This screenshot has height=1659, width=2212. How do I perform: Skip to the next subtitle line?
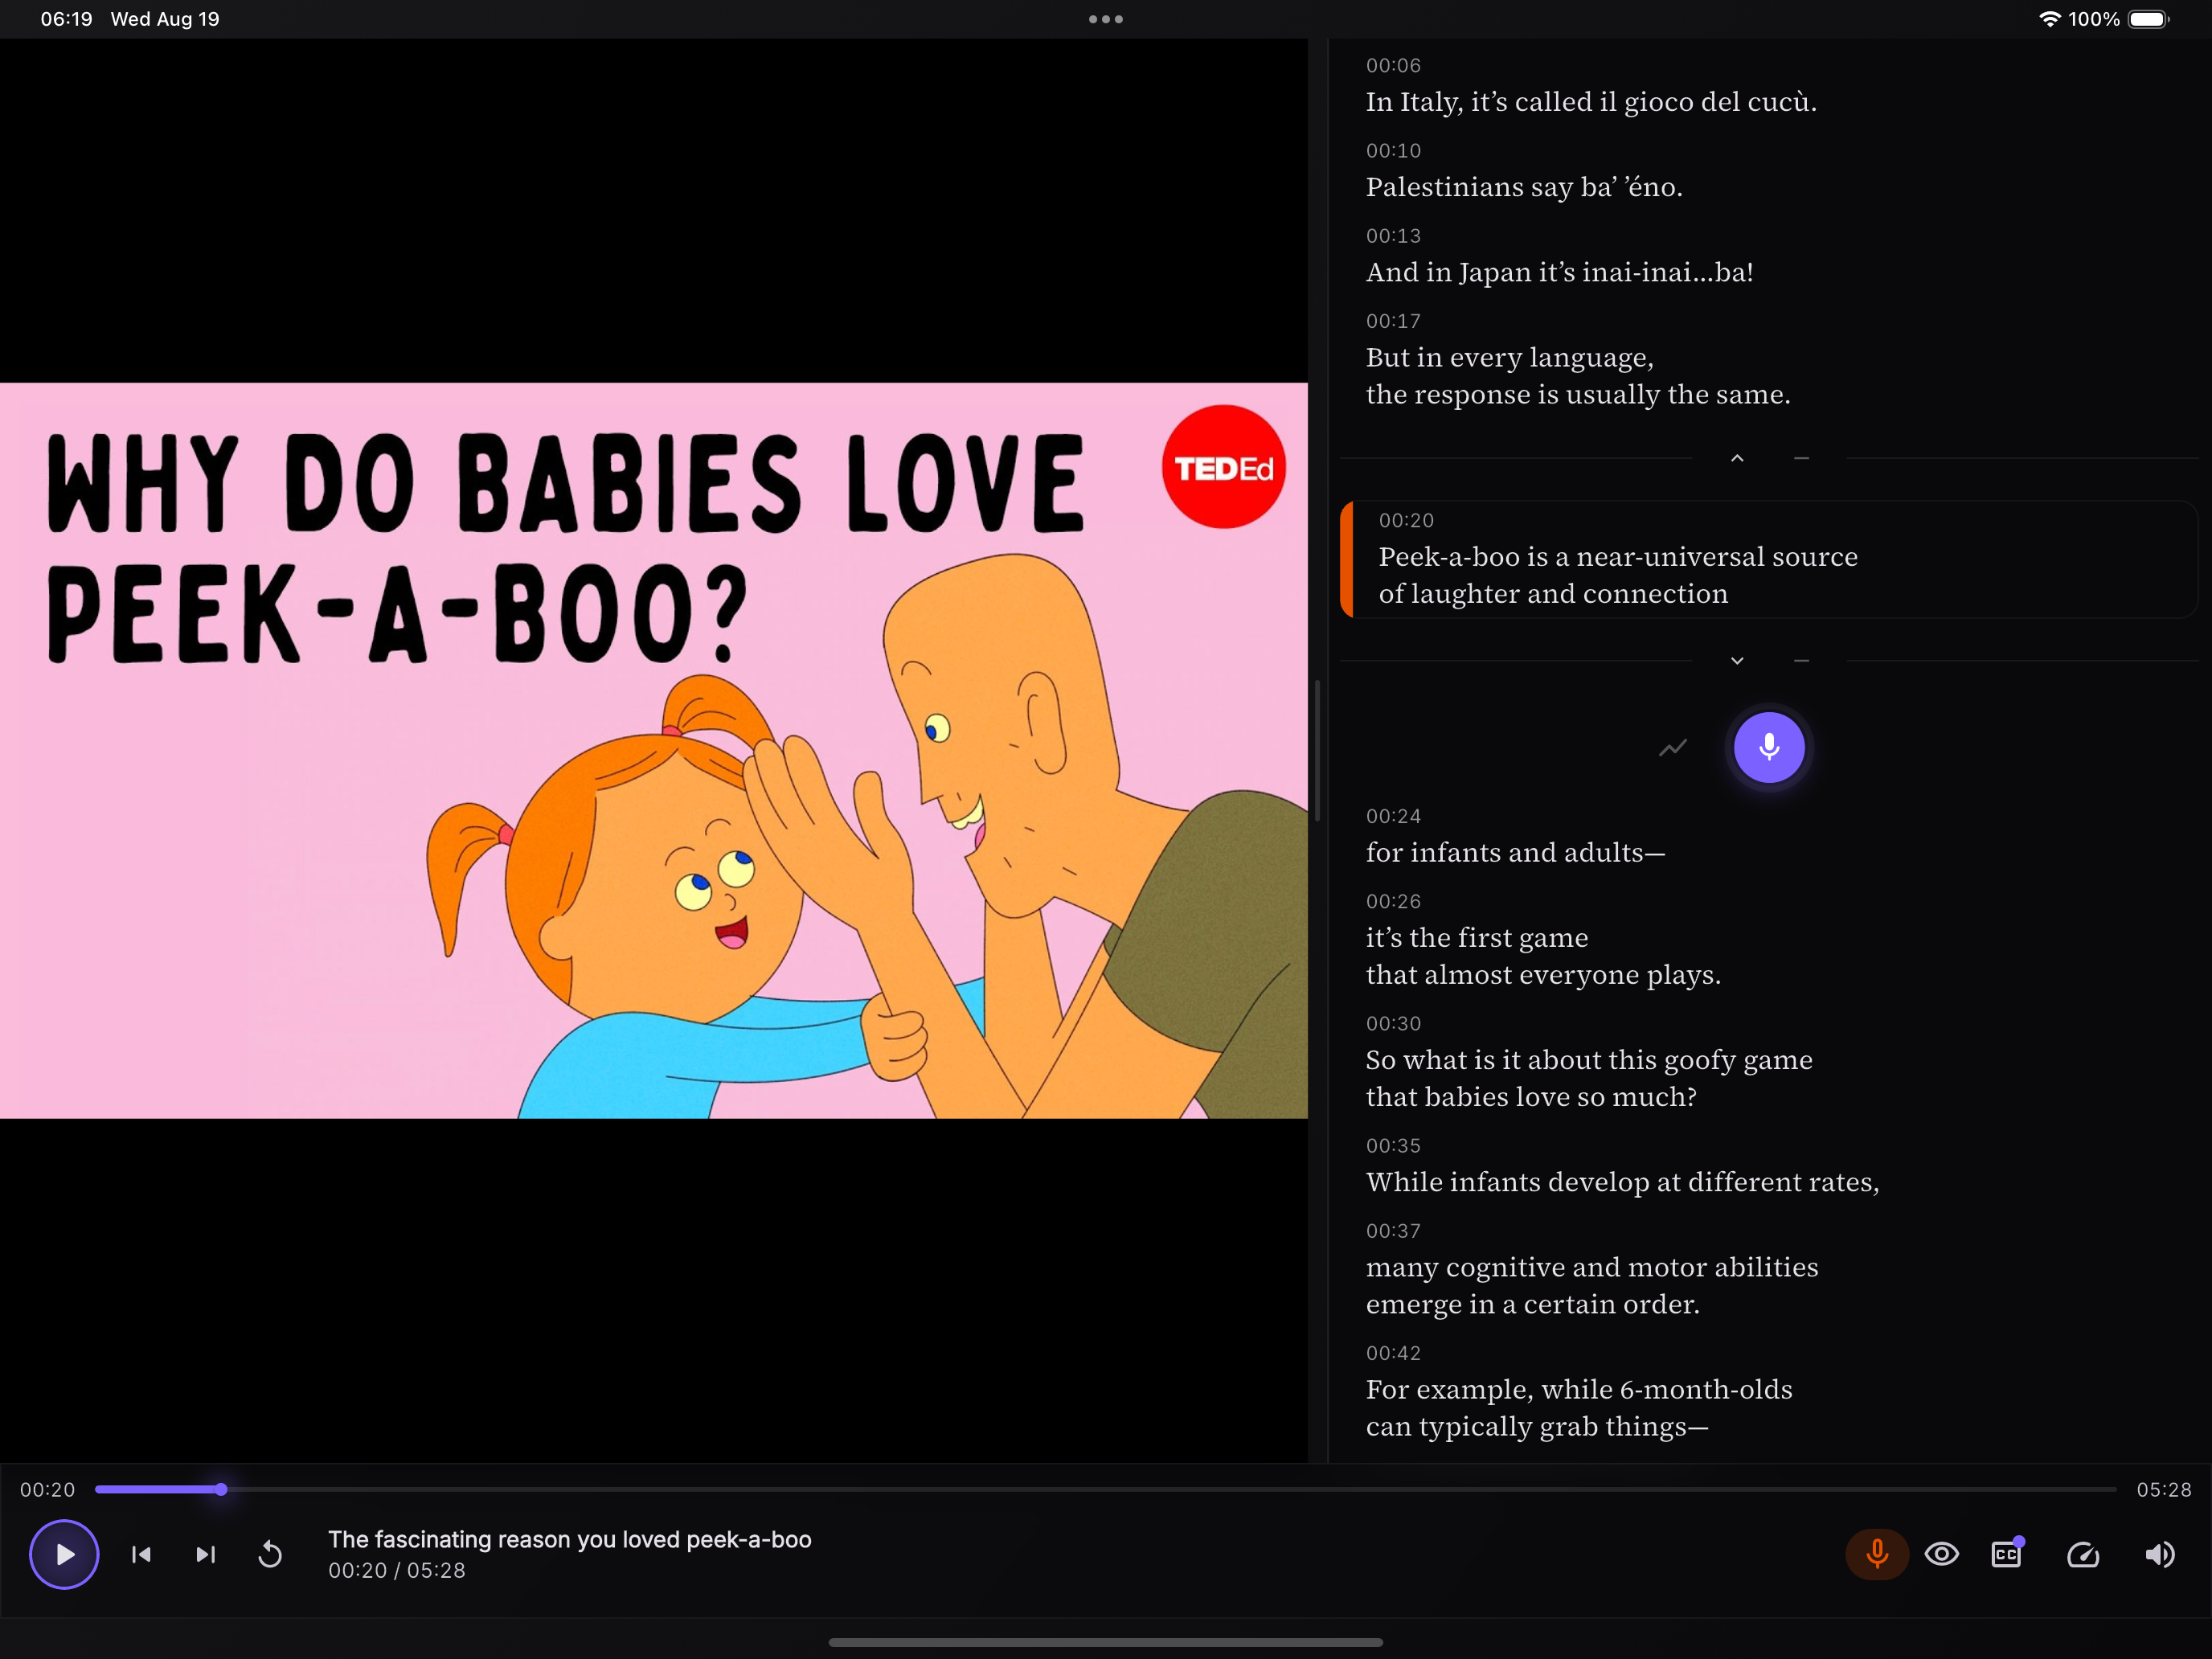click(x=206, y=1554)
